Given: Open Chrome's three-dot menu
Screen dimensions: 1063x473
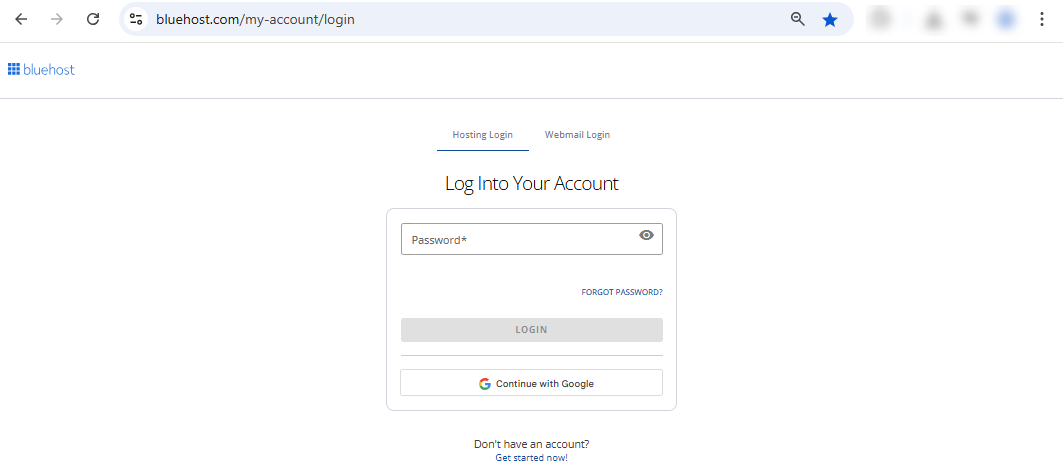Looking at the screenshot, I should tap(1041, 19).
